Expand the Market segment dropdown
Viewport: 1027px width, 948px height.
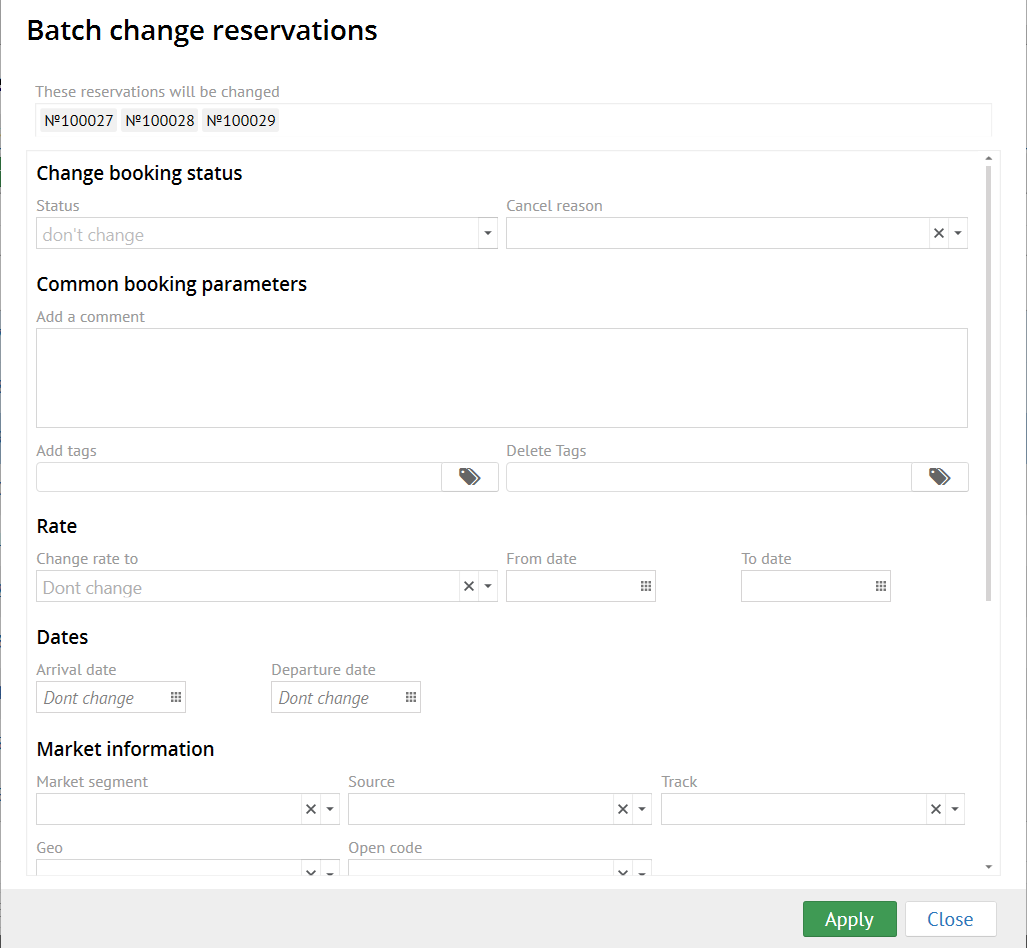click(330, 809)
